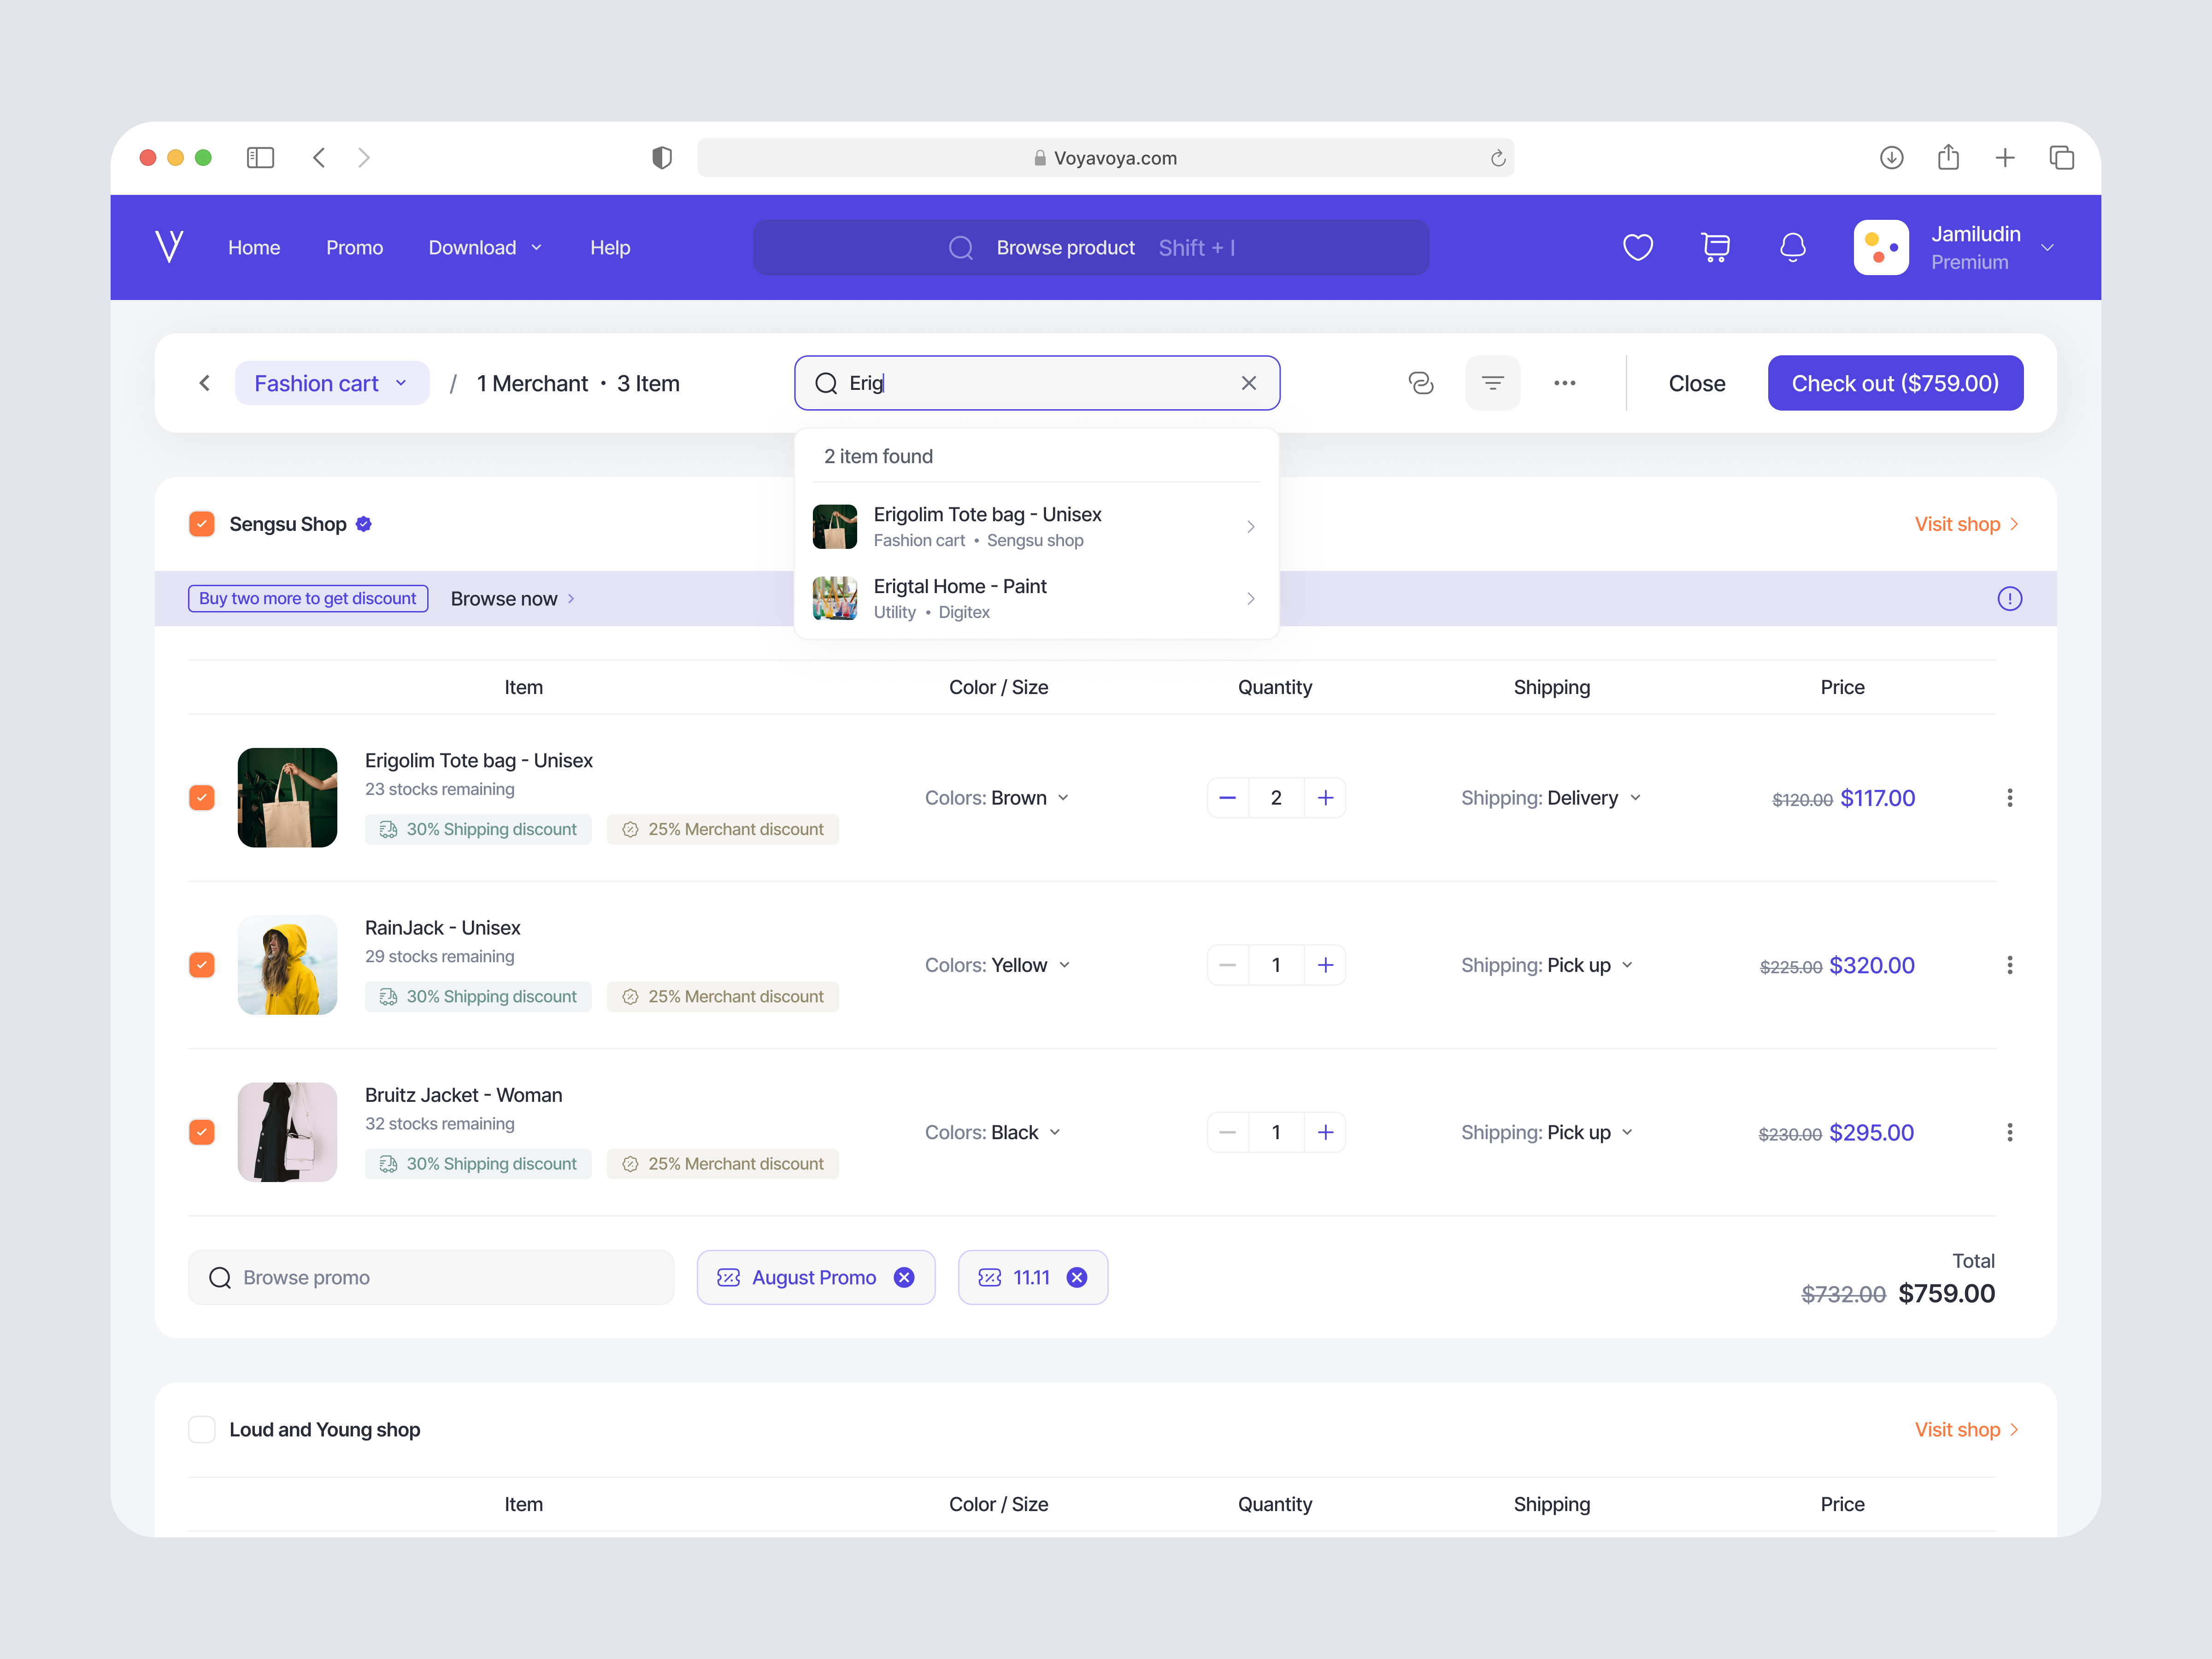Visit shop link for Loud and Young shop
The width and height of the screenshot is (2212, 1659).
[1966, 1429]
